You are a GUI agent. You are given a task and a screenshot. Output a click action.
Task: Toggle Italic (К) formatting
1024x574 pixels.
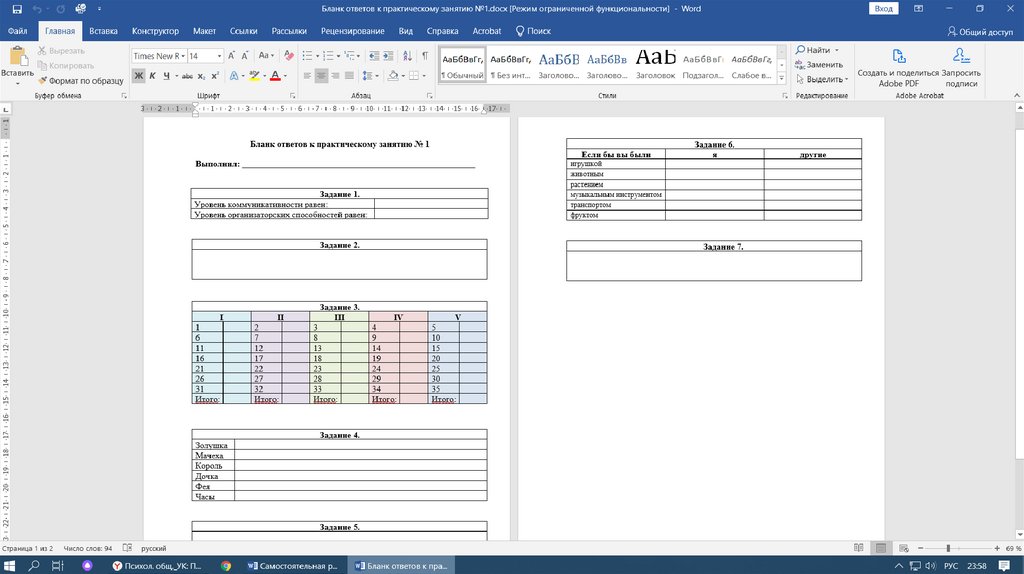pos(152,76)
